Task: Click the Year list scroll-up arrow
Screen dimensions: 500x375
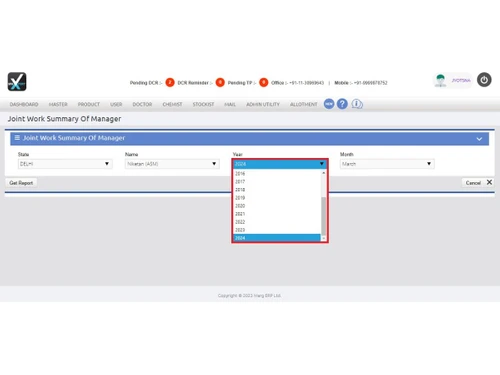Action: [x=323, y=173]
